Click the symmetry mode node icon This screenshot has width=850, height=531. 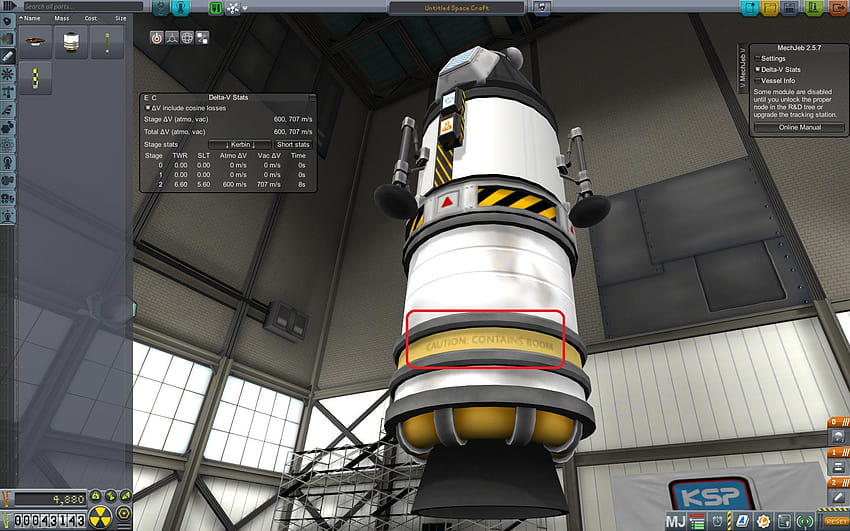(x=234, y=8)
